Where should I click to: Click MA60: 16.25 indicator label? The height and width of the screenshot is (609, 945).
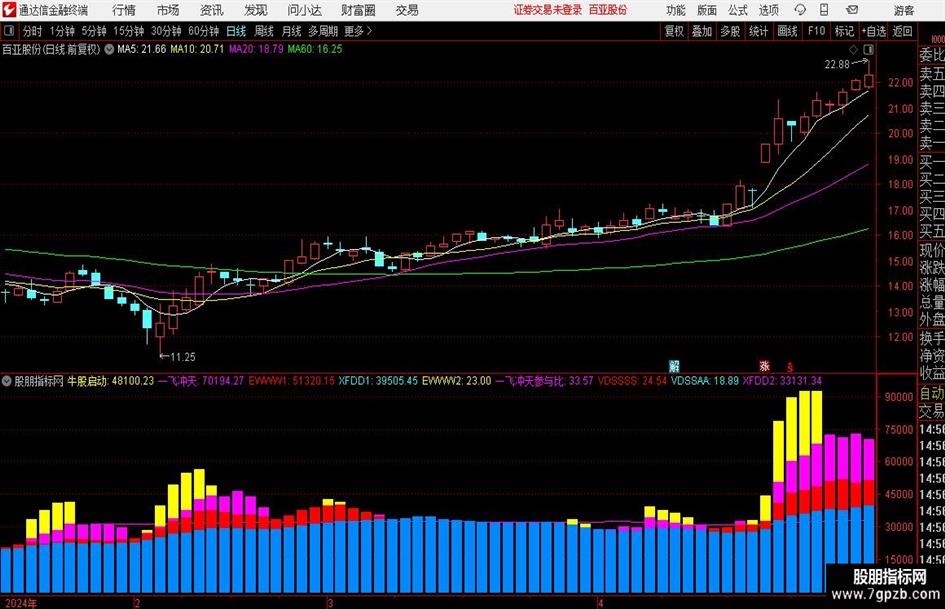(315, 49)
